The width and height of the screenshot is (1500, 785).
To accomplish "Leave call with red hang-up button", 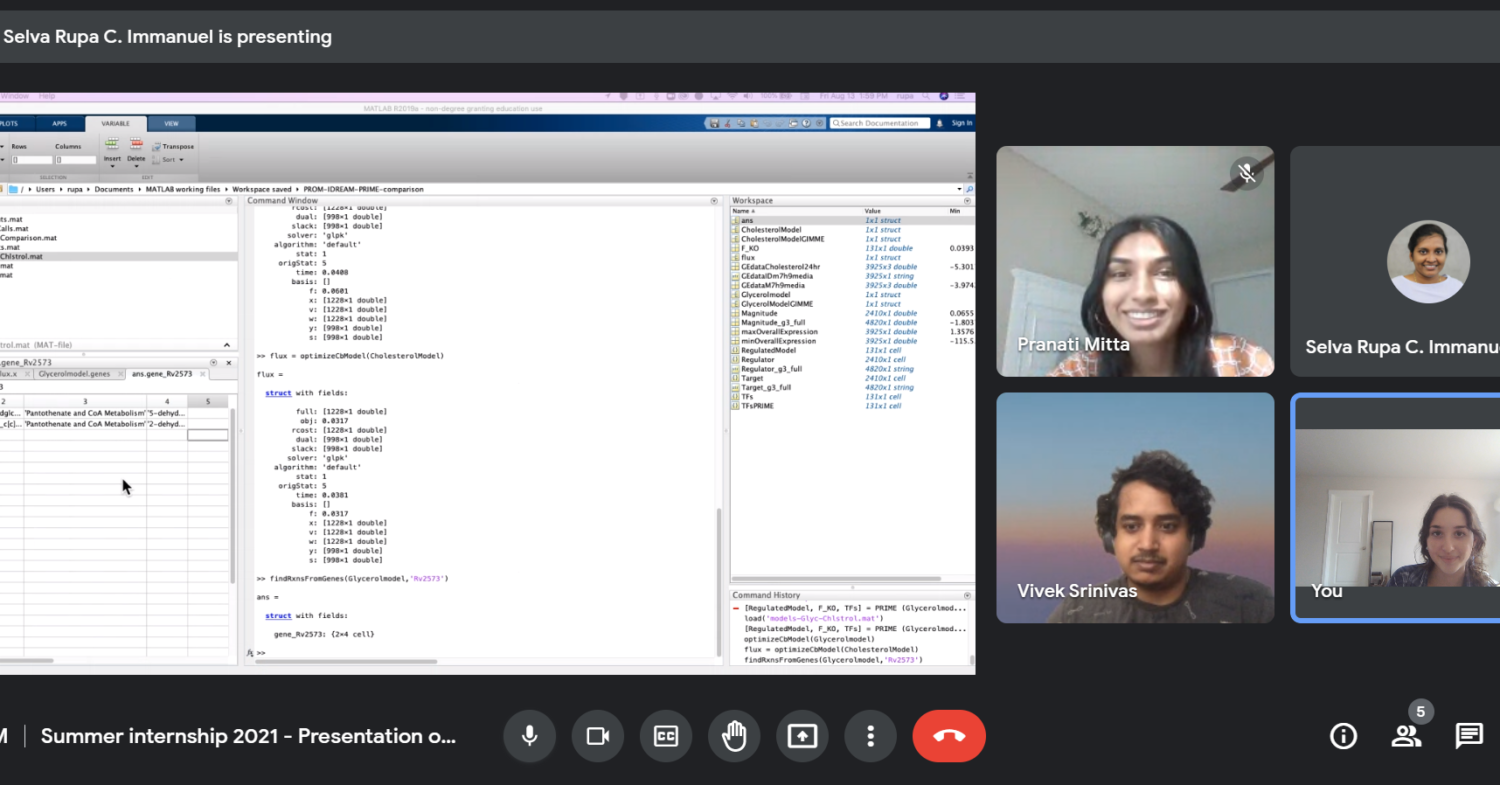I will click(948, 737).
